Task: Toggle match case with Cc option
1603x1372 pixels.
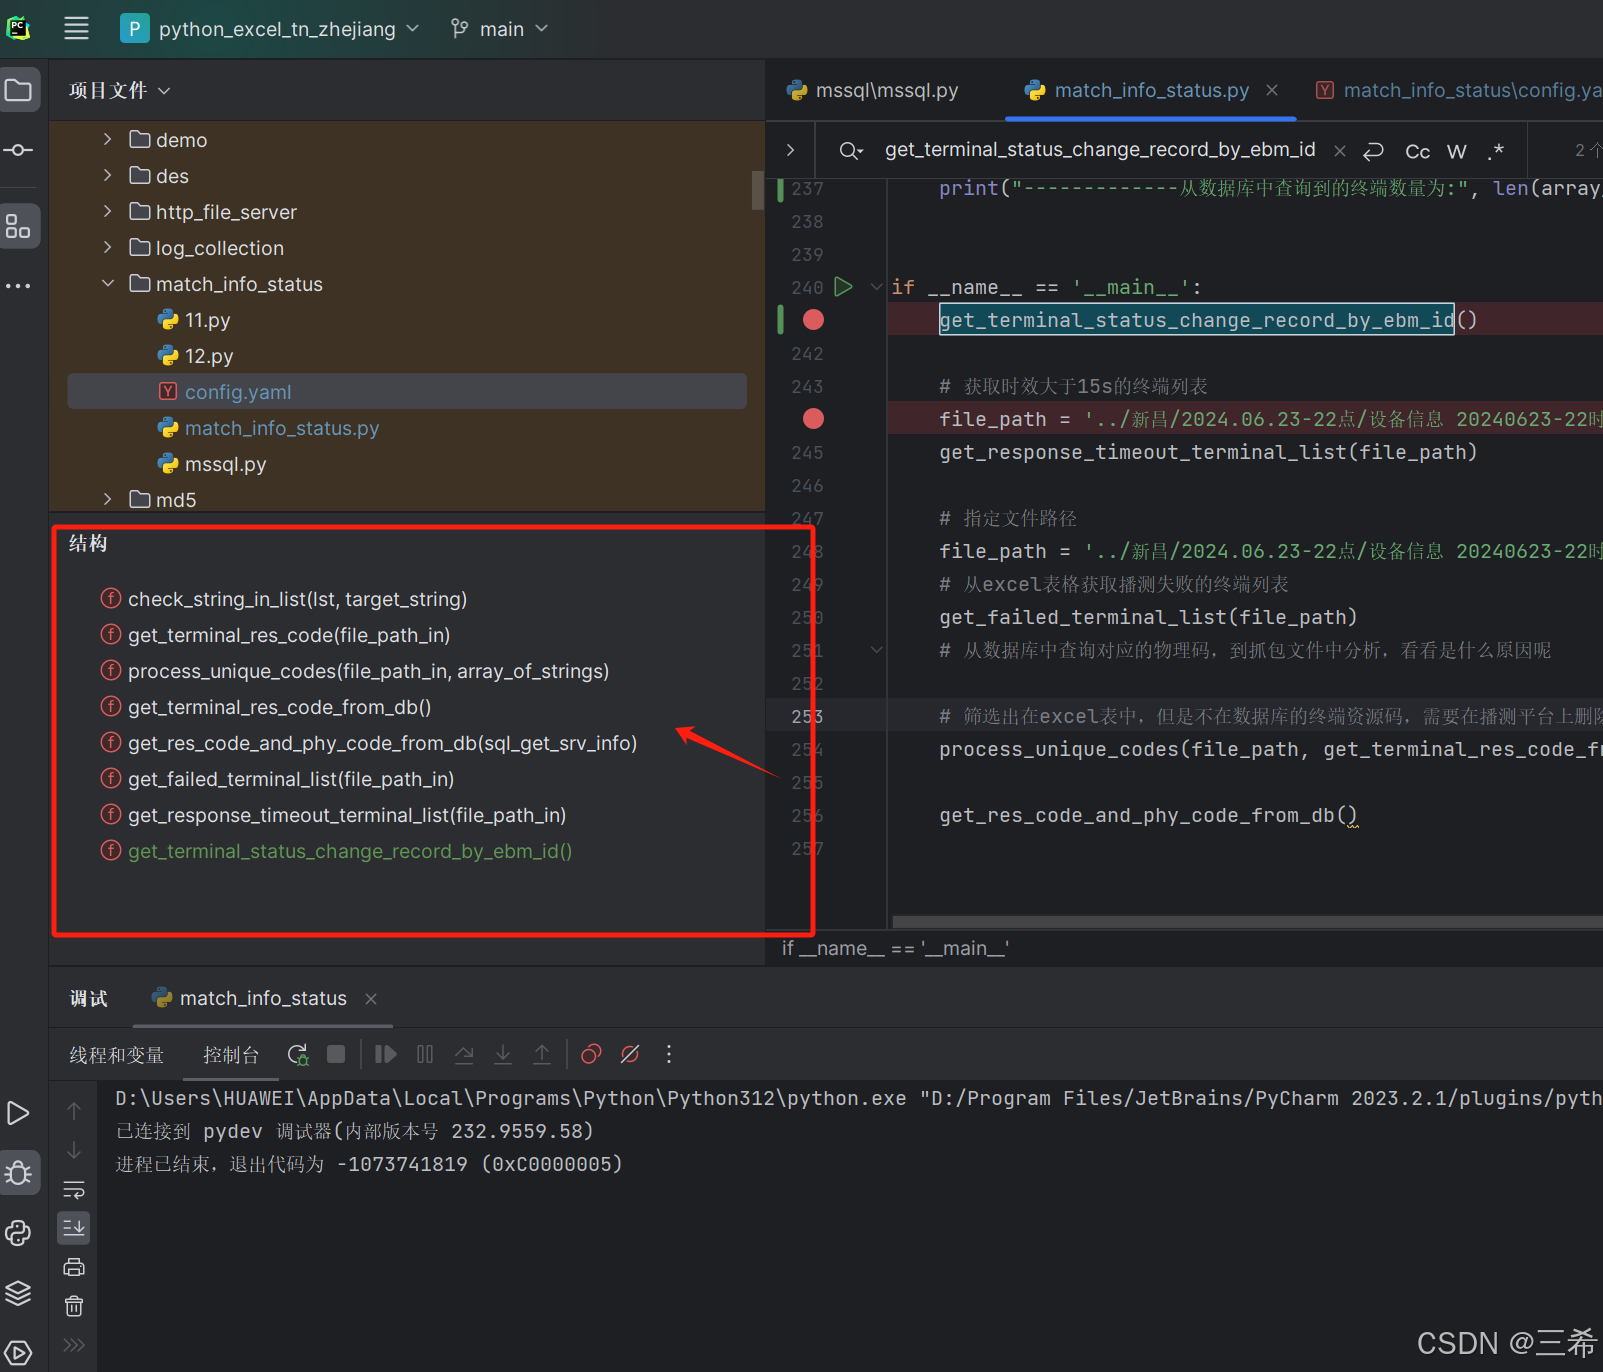Action: tap(1417, 151)
